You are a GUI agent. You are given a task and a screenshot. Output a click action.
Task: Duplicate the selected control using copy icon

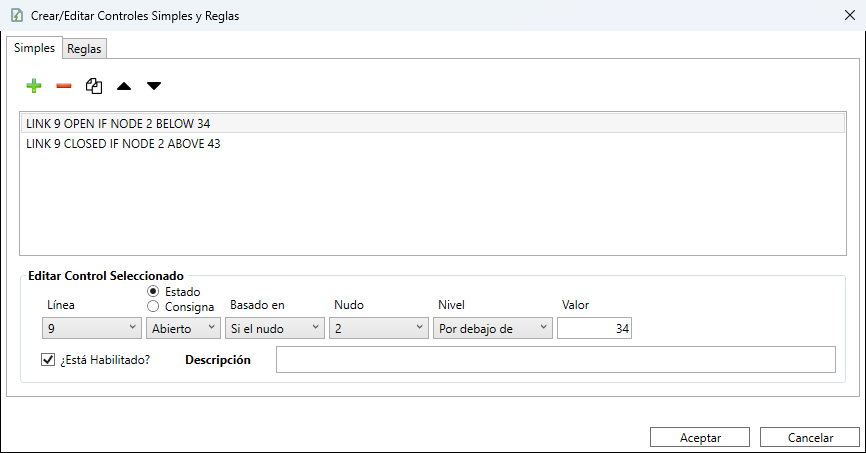click(x=94, y=86)
